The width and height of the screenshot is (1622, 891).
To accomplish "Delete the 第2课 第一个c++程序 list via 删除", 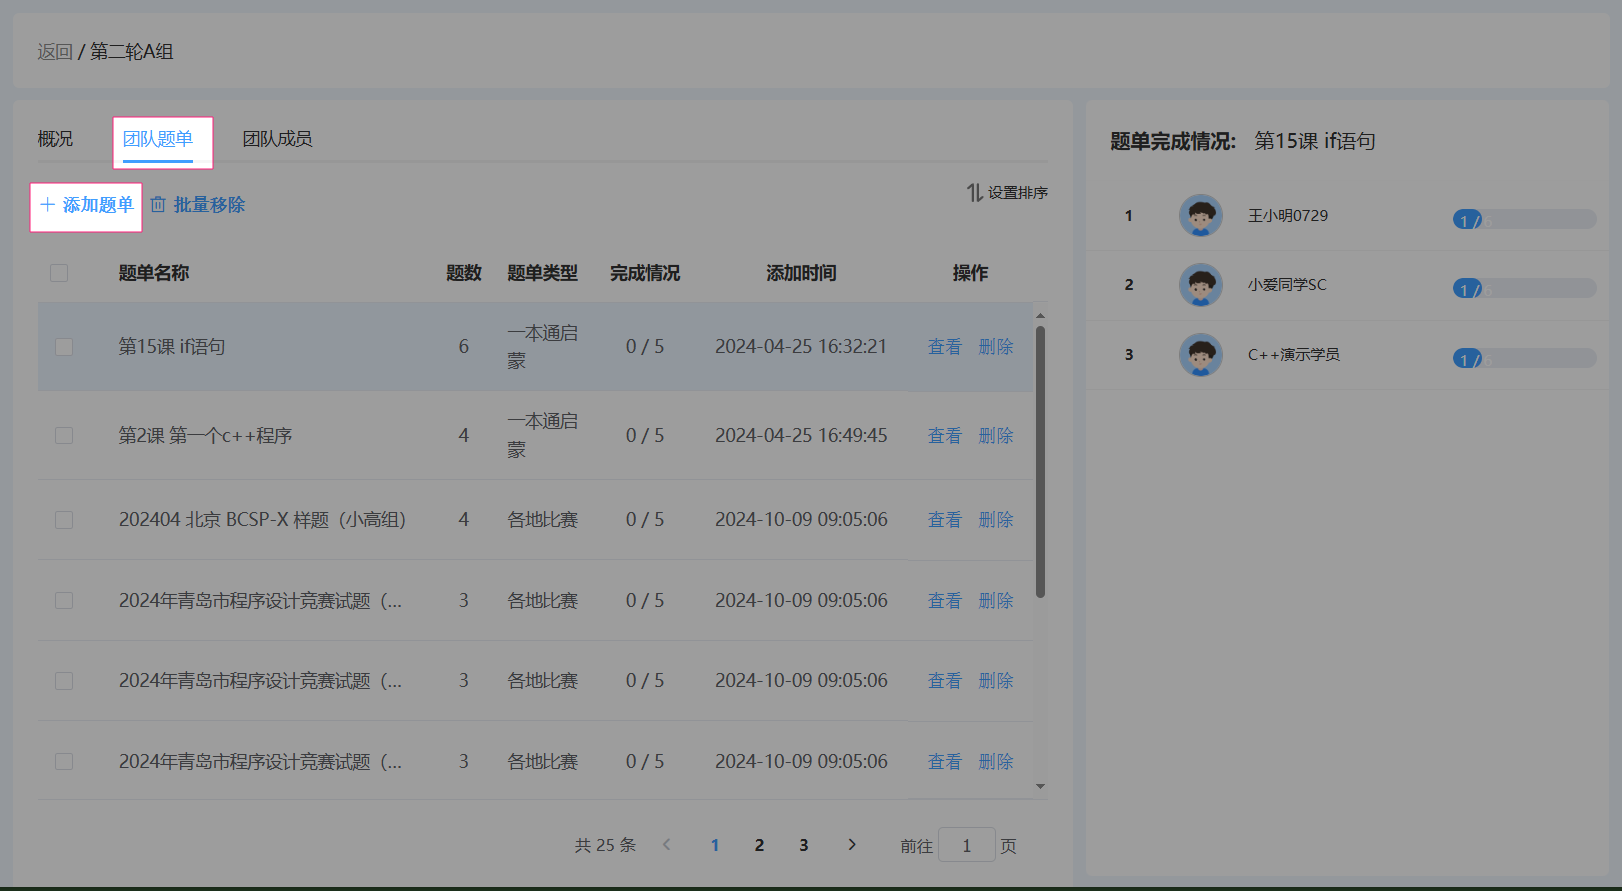I will (996, 436).
